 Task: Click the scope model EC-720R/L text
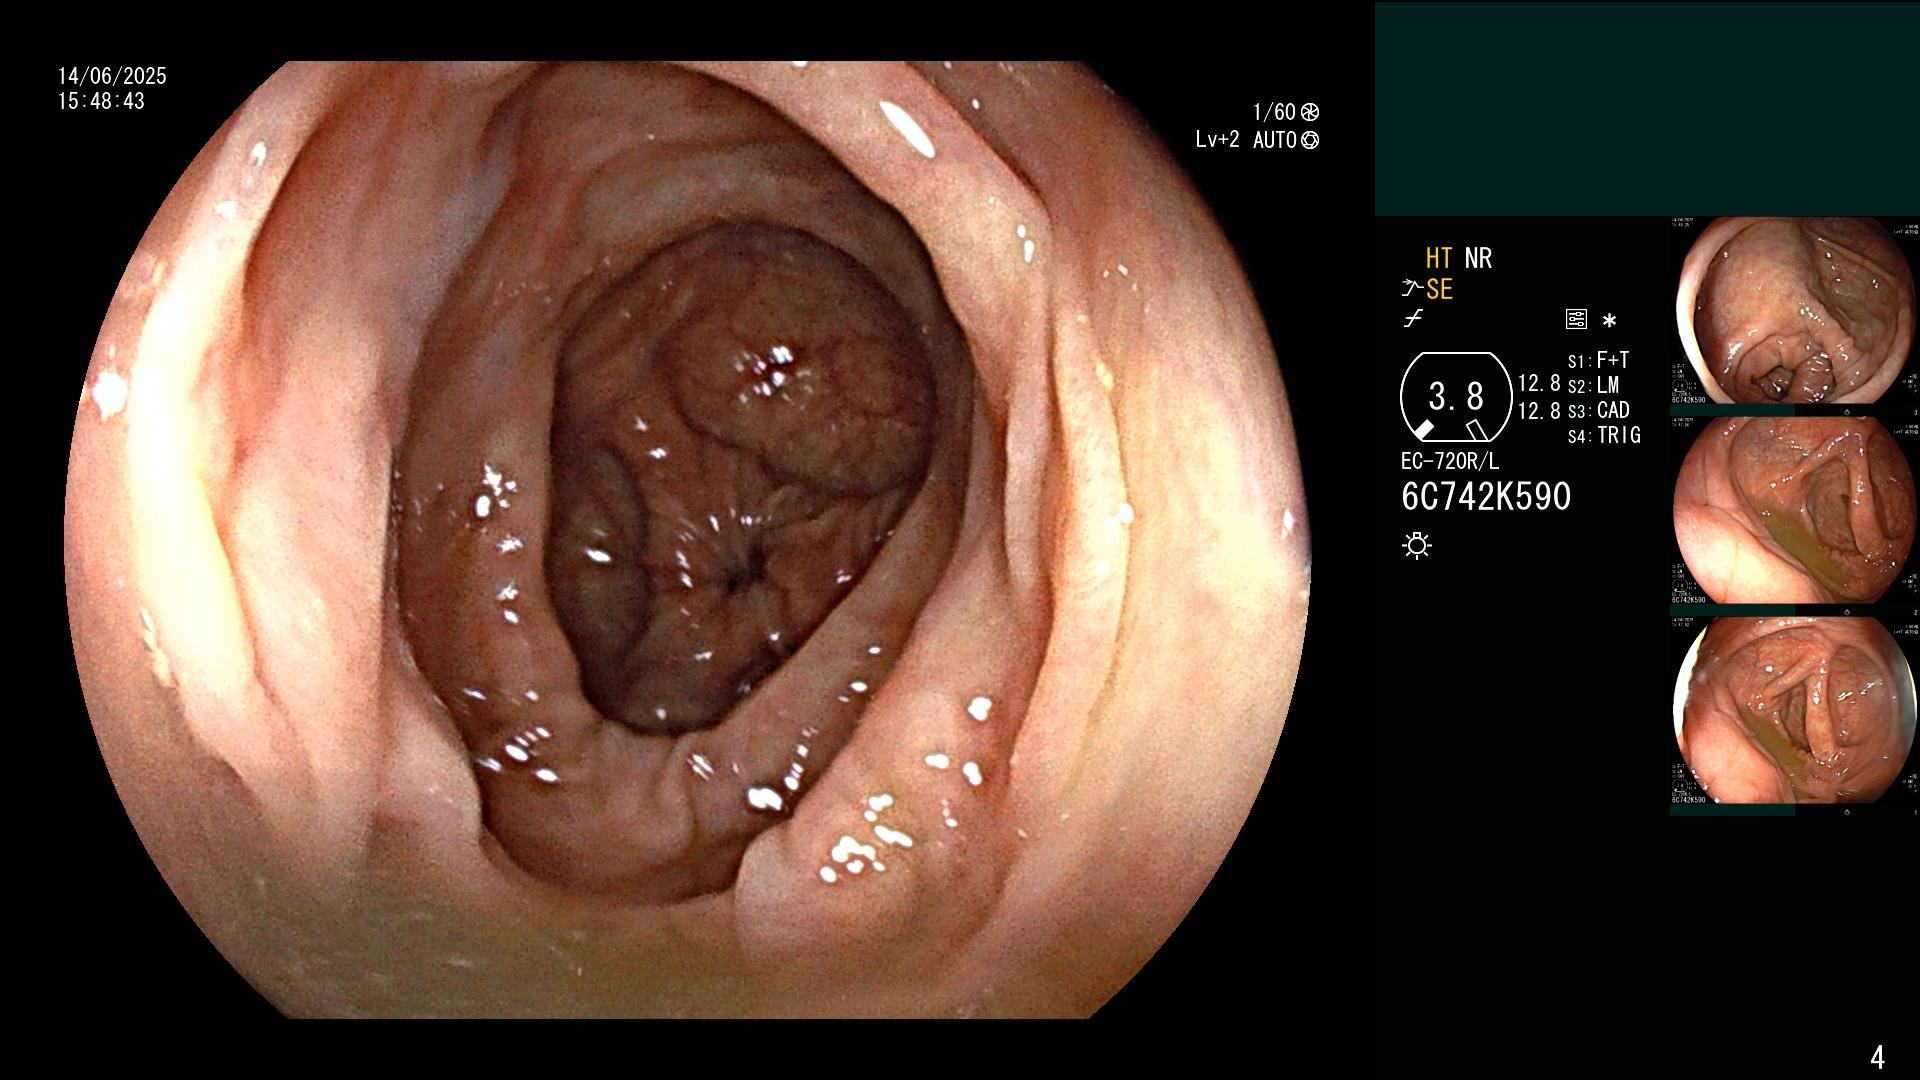(x=1450, y=462)
